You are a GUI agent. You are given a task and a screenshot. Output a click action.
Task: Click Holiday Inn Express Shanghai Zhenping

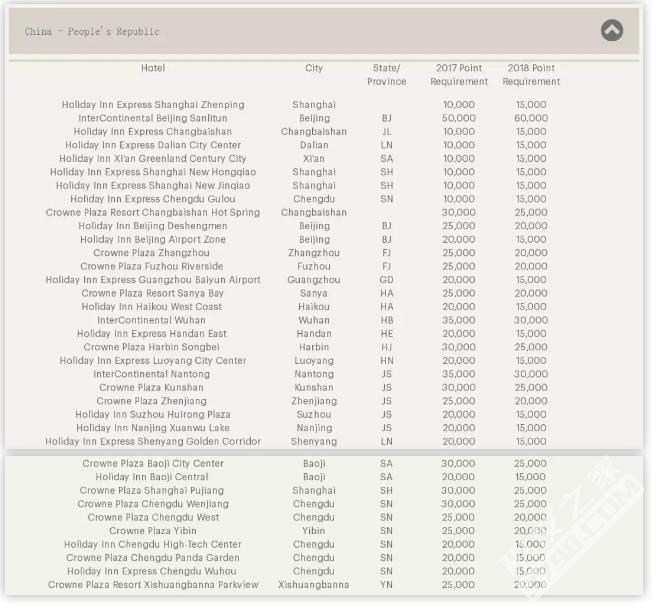coord(153,105)
